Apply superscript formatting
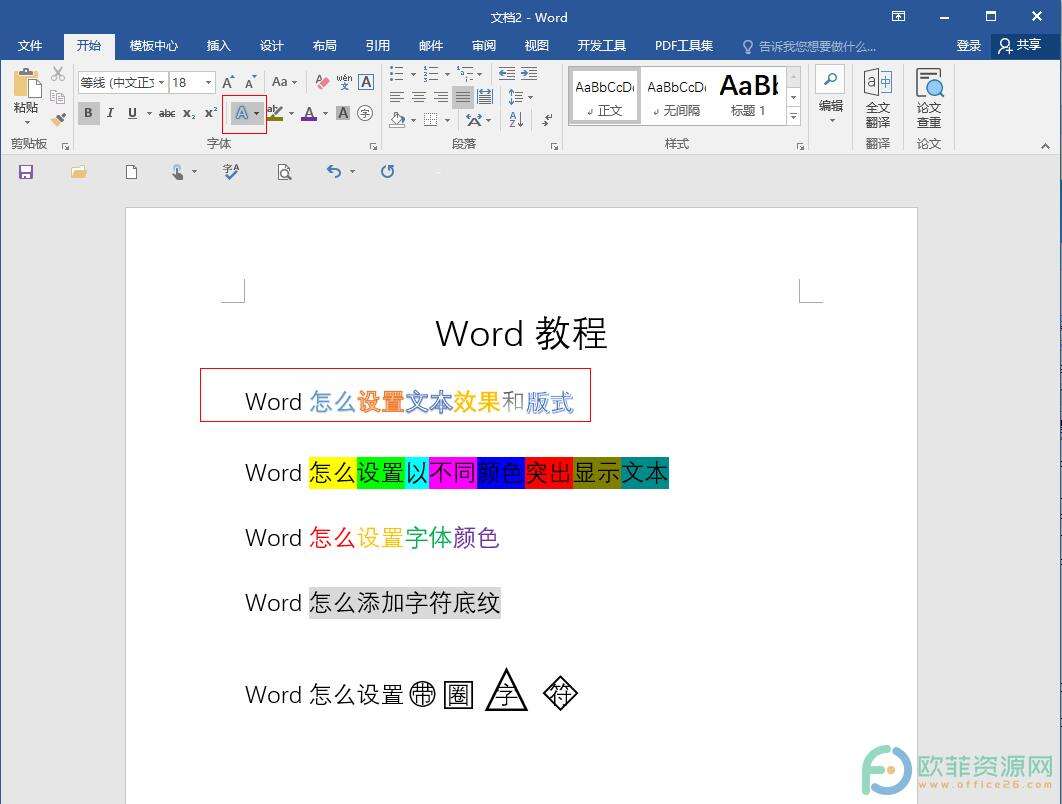 211,113
